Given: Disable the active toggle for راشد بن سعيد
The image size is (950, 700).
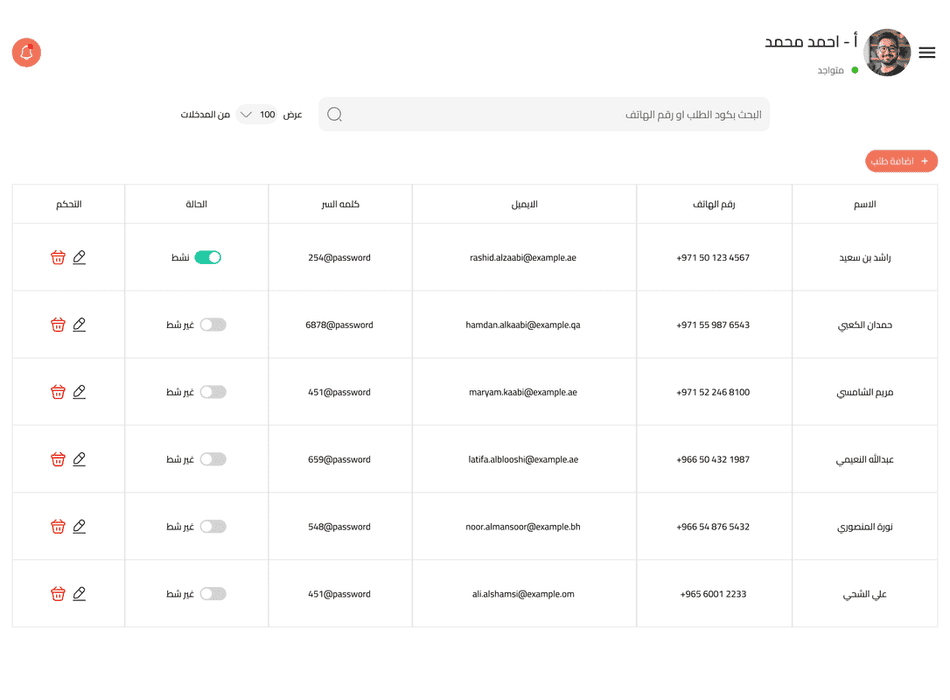Looking at the screenshot, I should 208,257.
